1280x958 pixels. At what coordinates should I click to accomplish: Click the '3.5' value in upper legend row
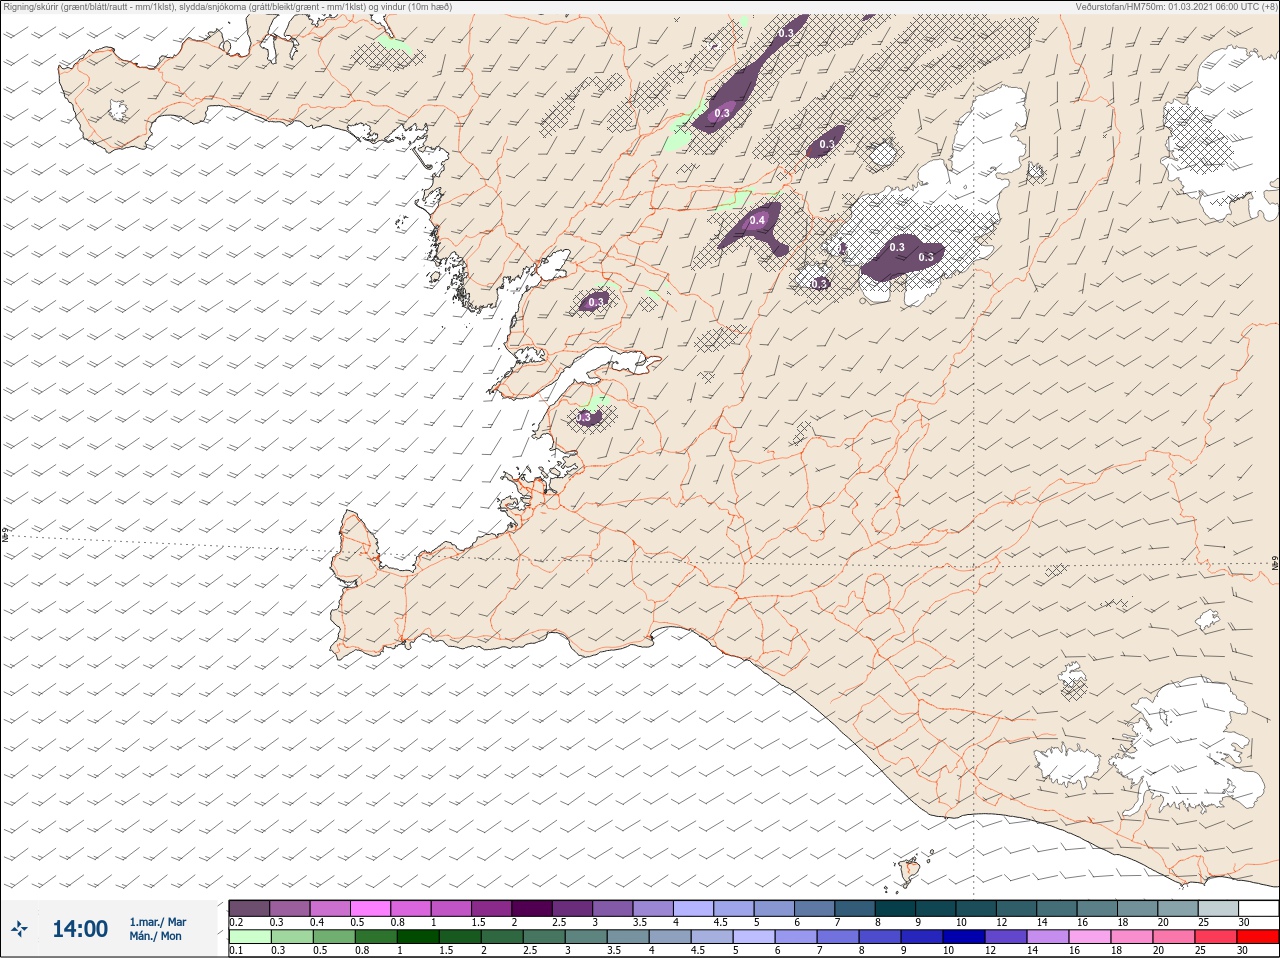[638, 922]
